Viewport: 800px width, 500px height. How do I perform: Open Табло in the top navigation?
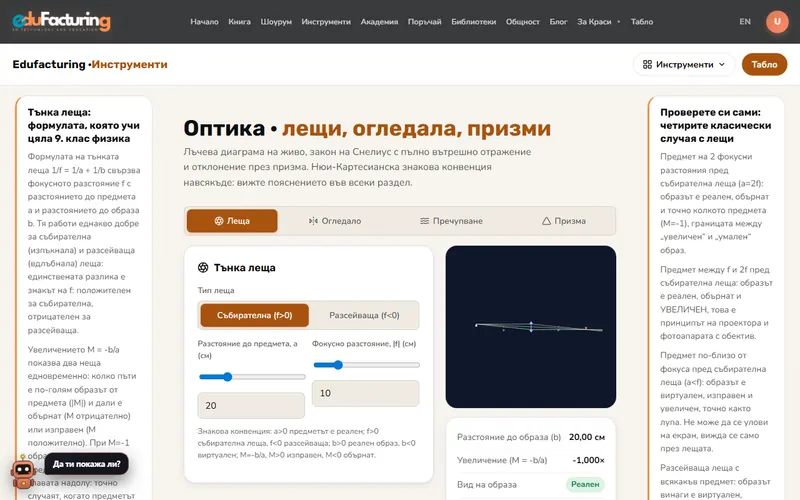(x=642, y=21)
